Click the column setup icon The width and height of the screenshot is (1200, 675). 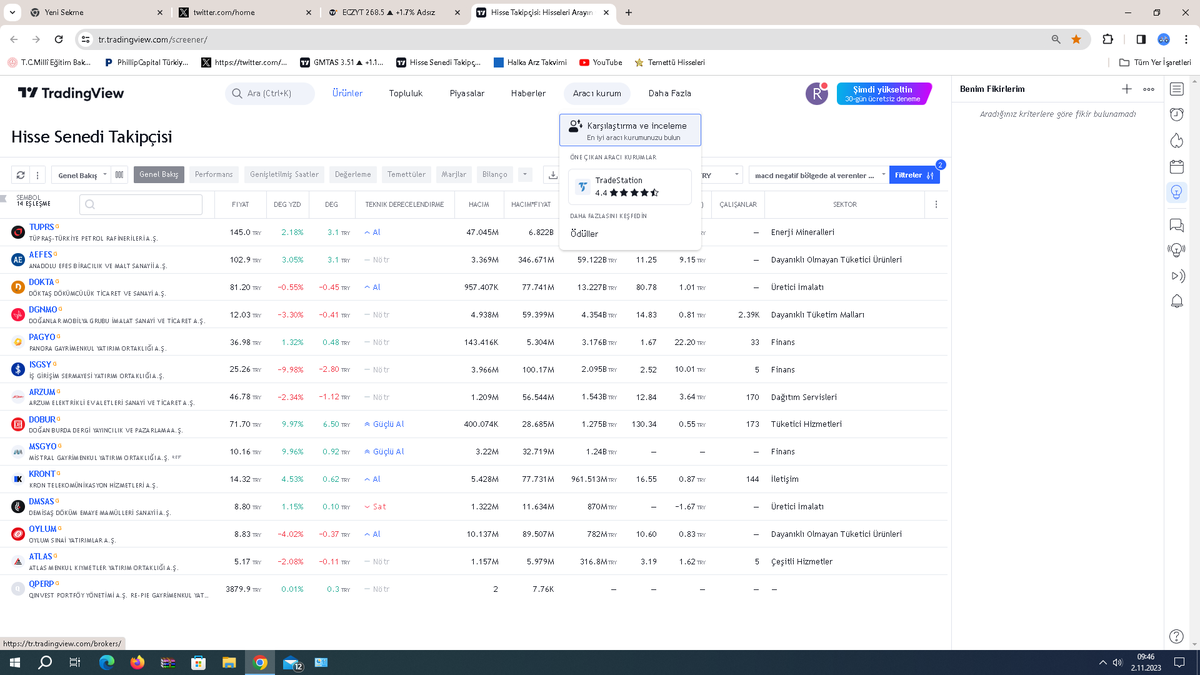pyautogui.click(x=119, y=174)
